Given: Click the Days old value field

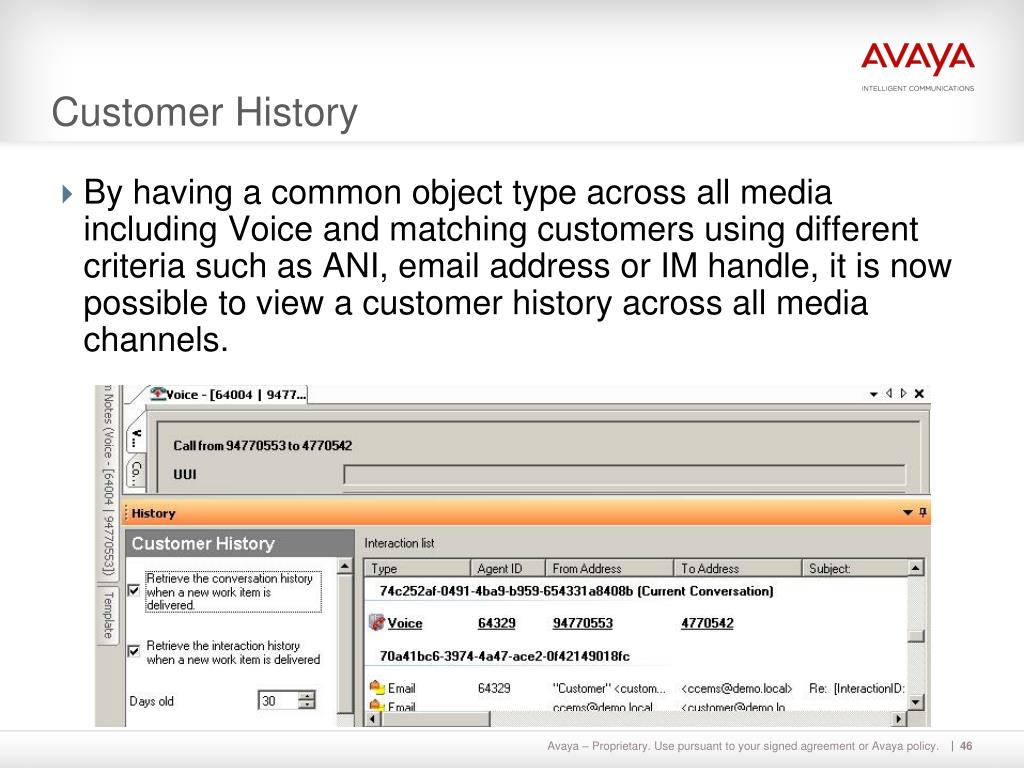Looking at the screenshot, I should [x=278, y=701].
